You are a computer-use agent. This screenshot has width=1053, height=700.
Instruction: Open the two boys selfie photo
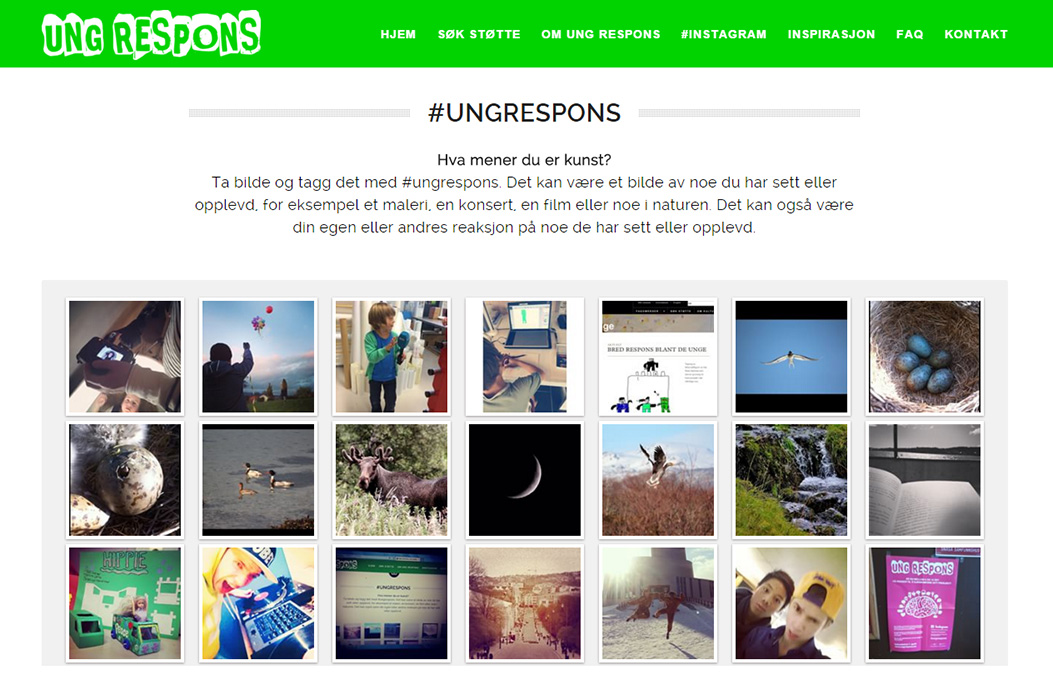[x=791, y=603]
